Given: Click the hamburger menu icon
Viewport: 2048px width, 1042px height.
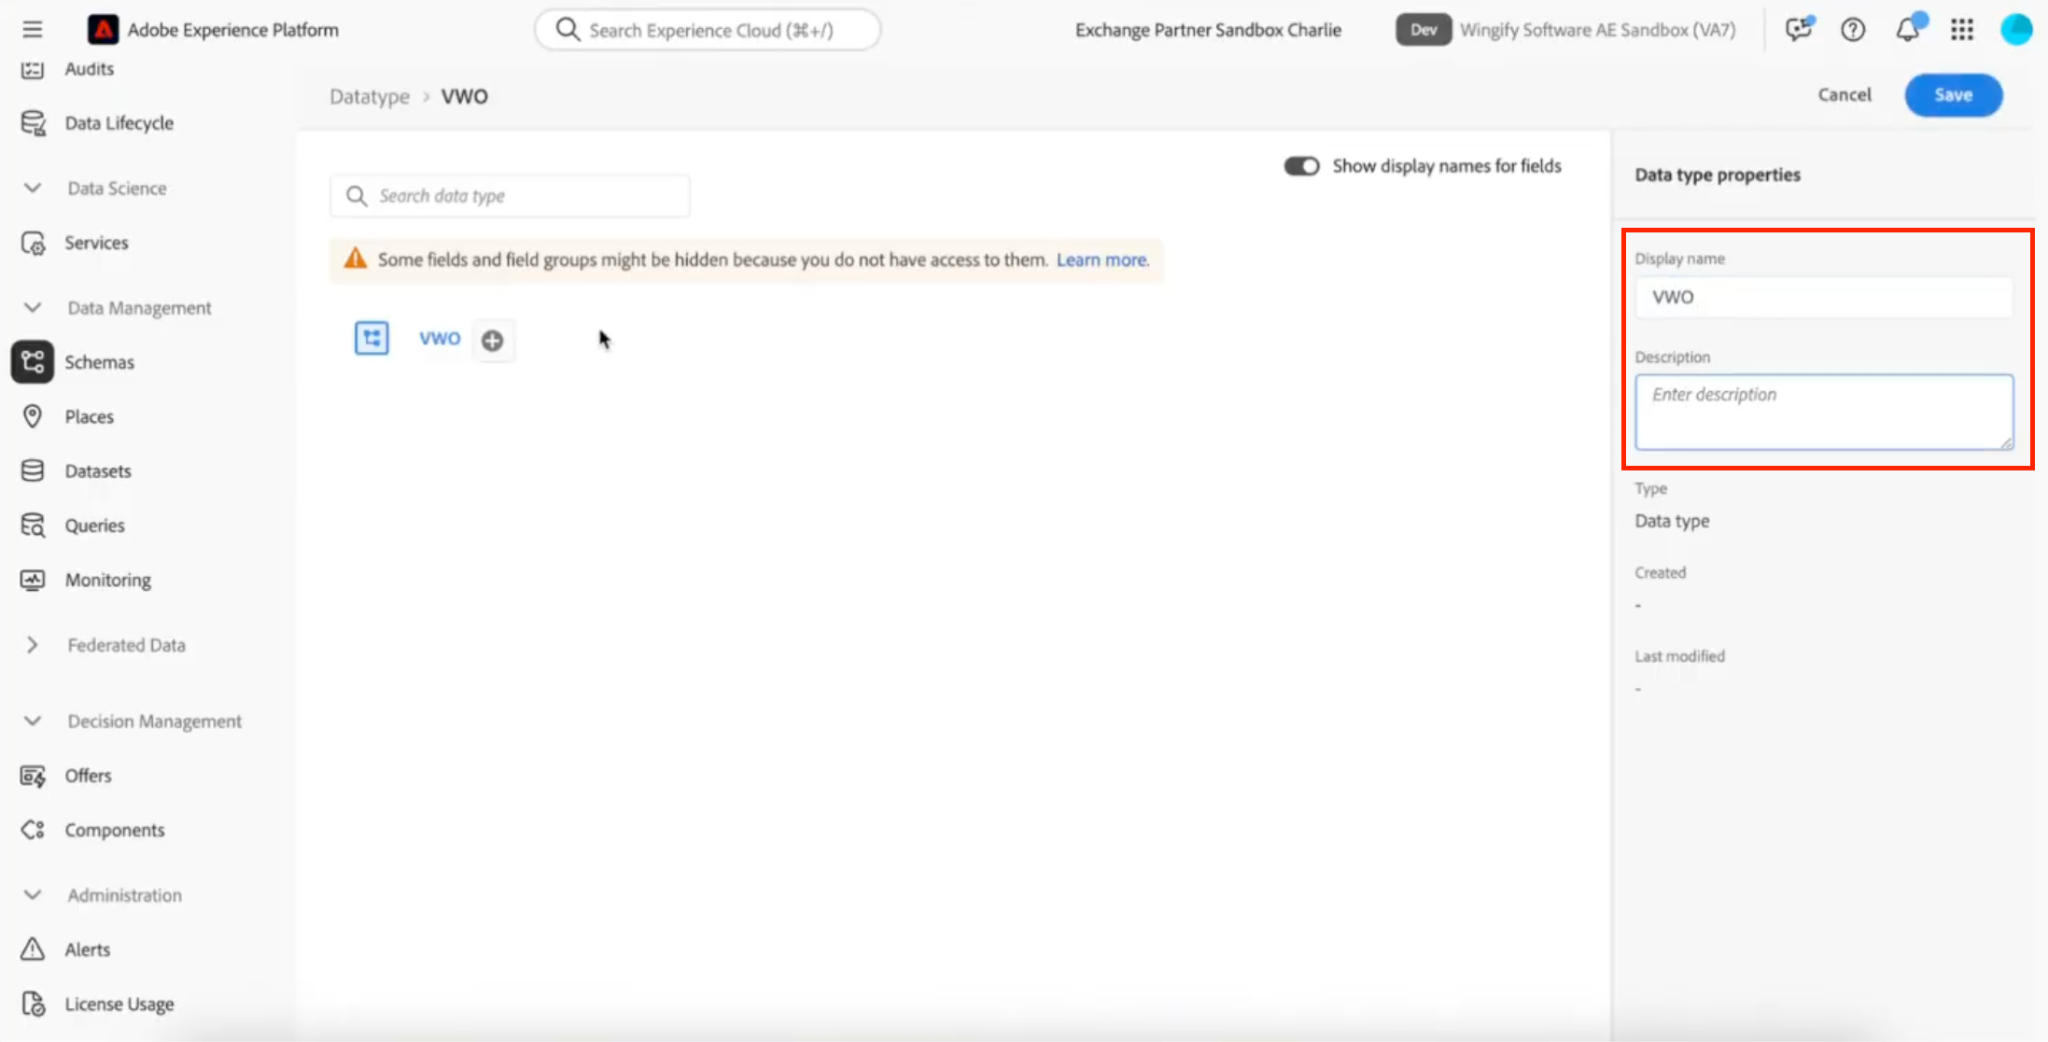Looking at the screenshot, I should (32, 29).
